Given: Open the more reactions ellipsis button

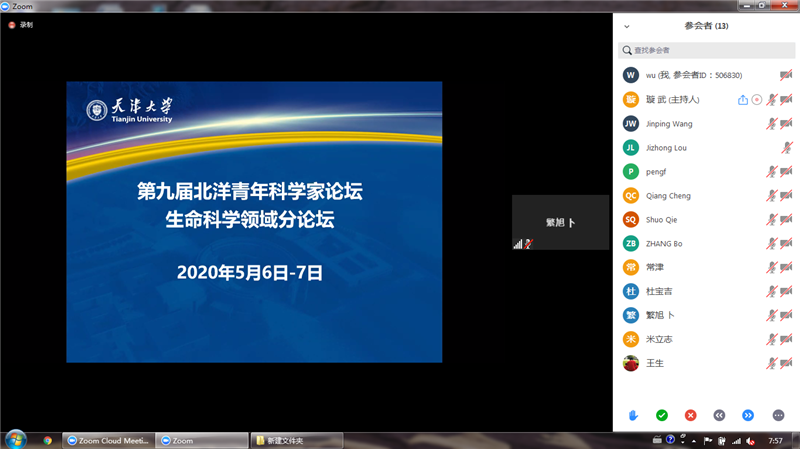Looking at the screenshot, I should click(x=778, y=415).
